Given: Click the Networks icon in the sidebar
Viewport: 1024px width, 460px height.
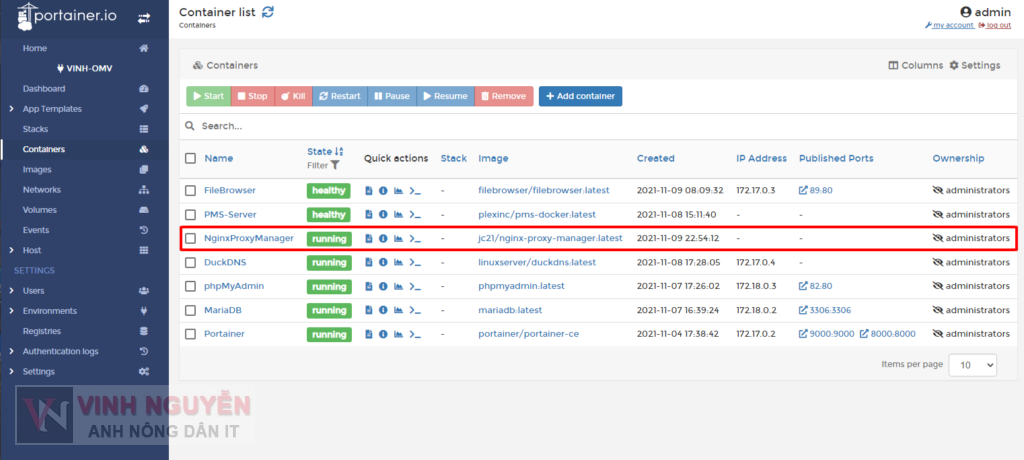Looking at the screenshot, I should coord(144,190).
